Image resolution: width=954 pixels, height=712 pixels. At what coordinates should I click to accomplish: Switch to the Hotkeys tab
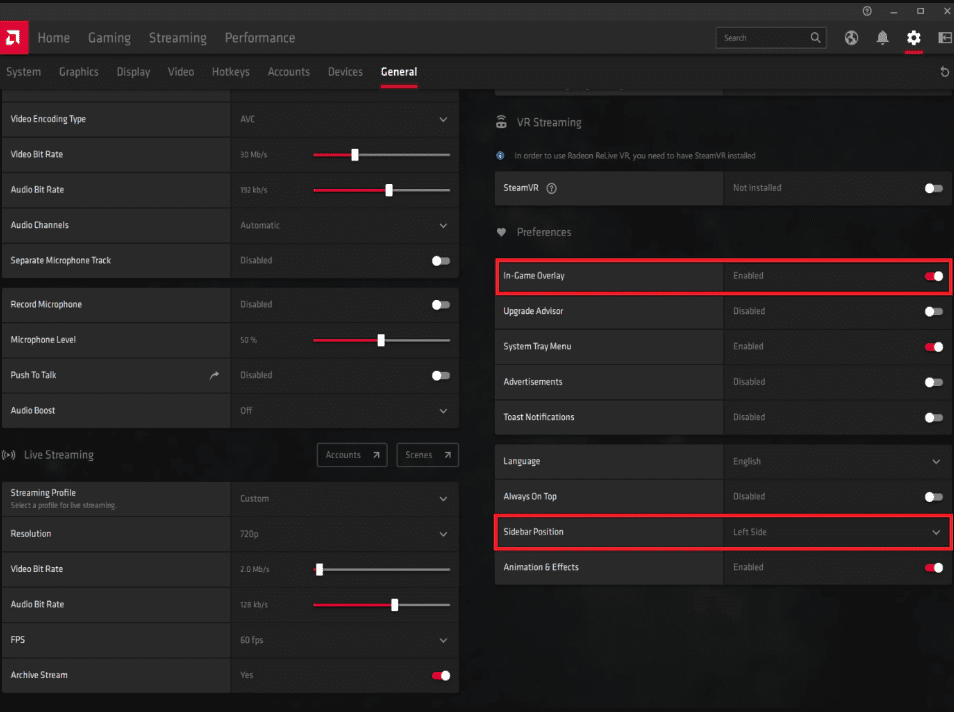point(230,72)
